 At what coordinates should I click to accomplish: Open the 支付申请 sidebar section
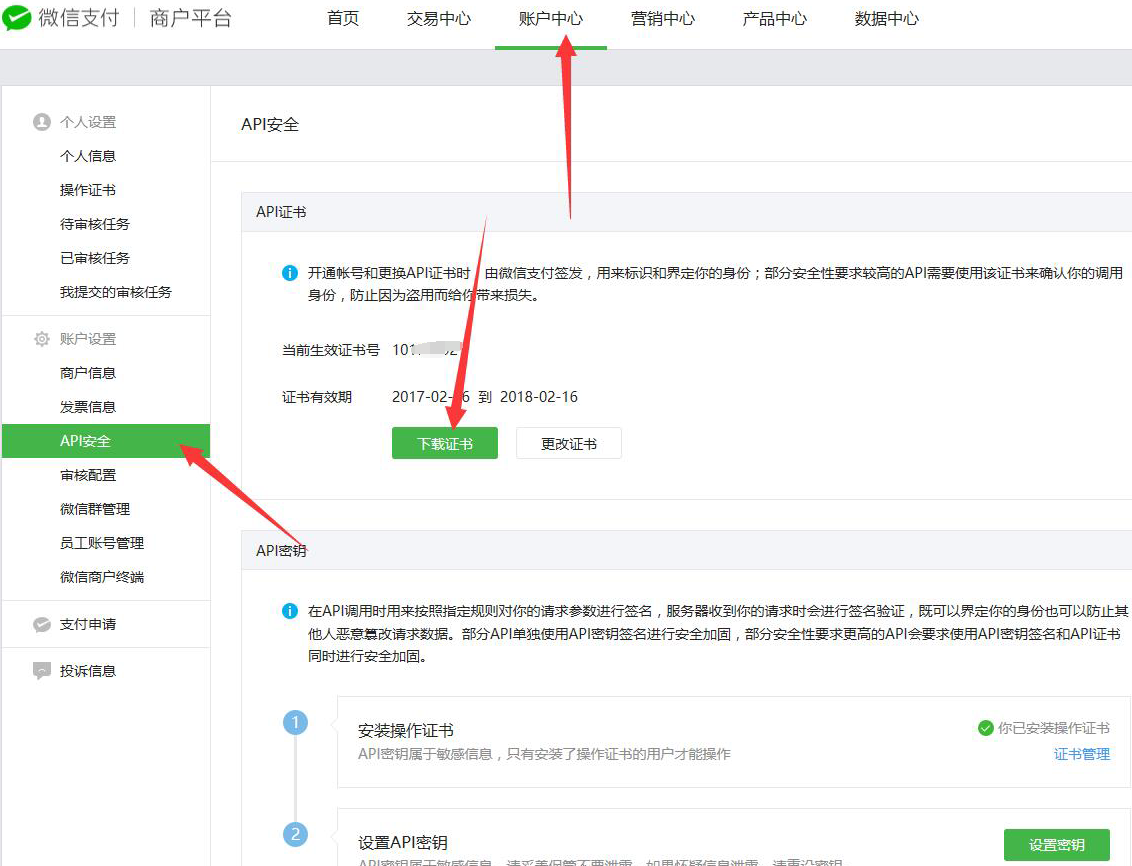(x=88, y=624)
